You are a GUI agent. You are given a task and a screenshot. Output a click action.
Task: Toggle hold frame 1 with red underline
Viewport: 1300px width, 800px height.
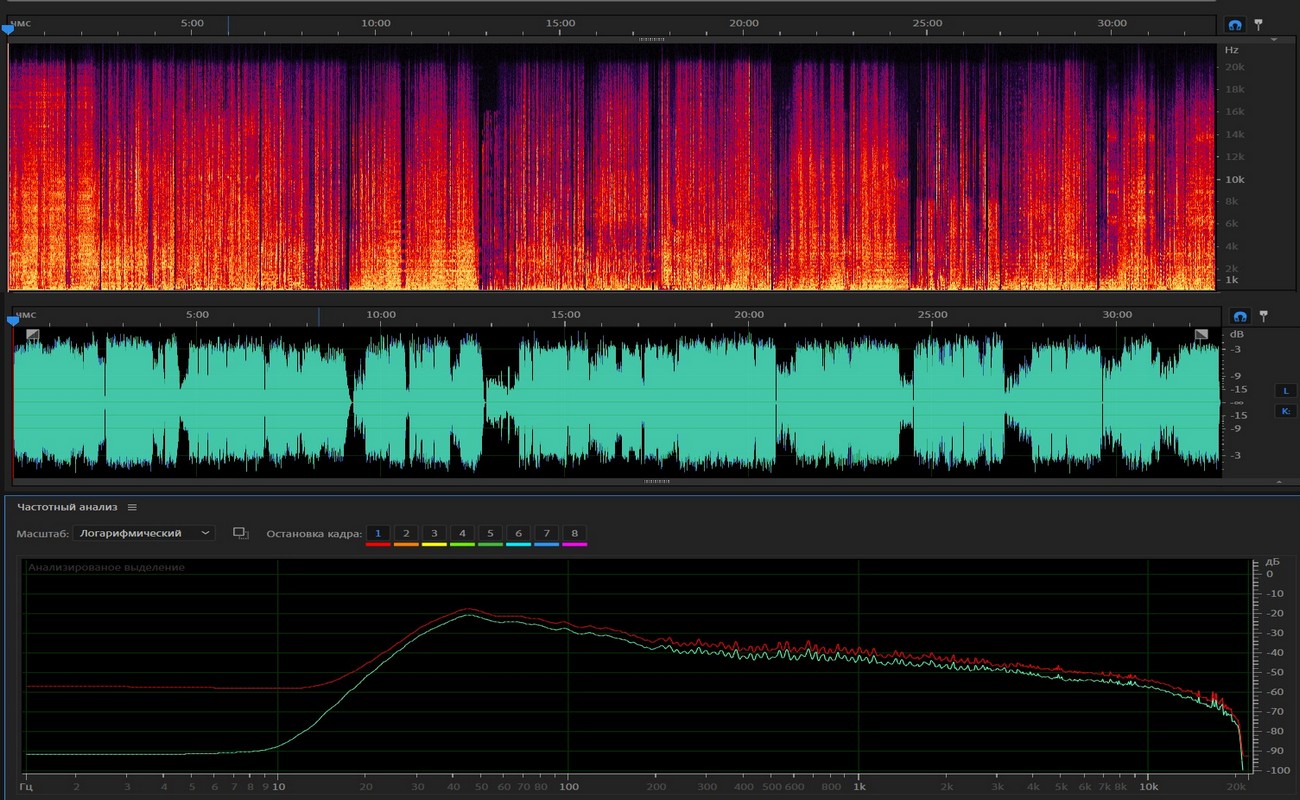(x=378, y=534)
